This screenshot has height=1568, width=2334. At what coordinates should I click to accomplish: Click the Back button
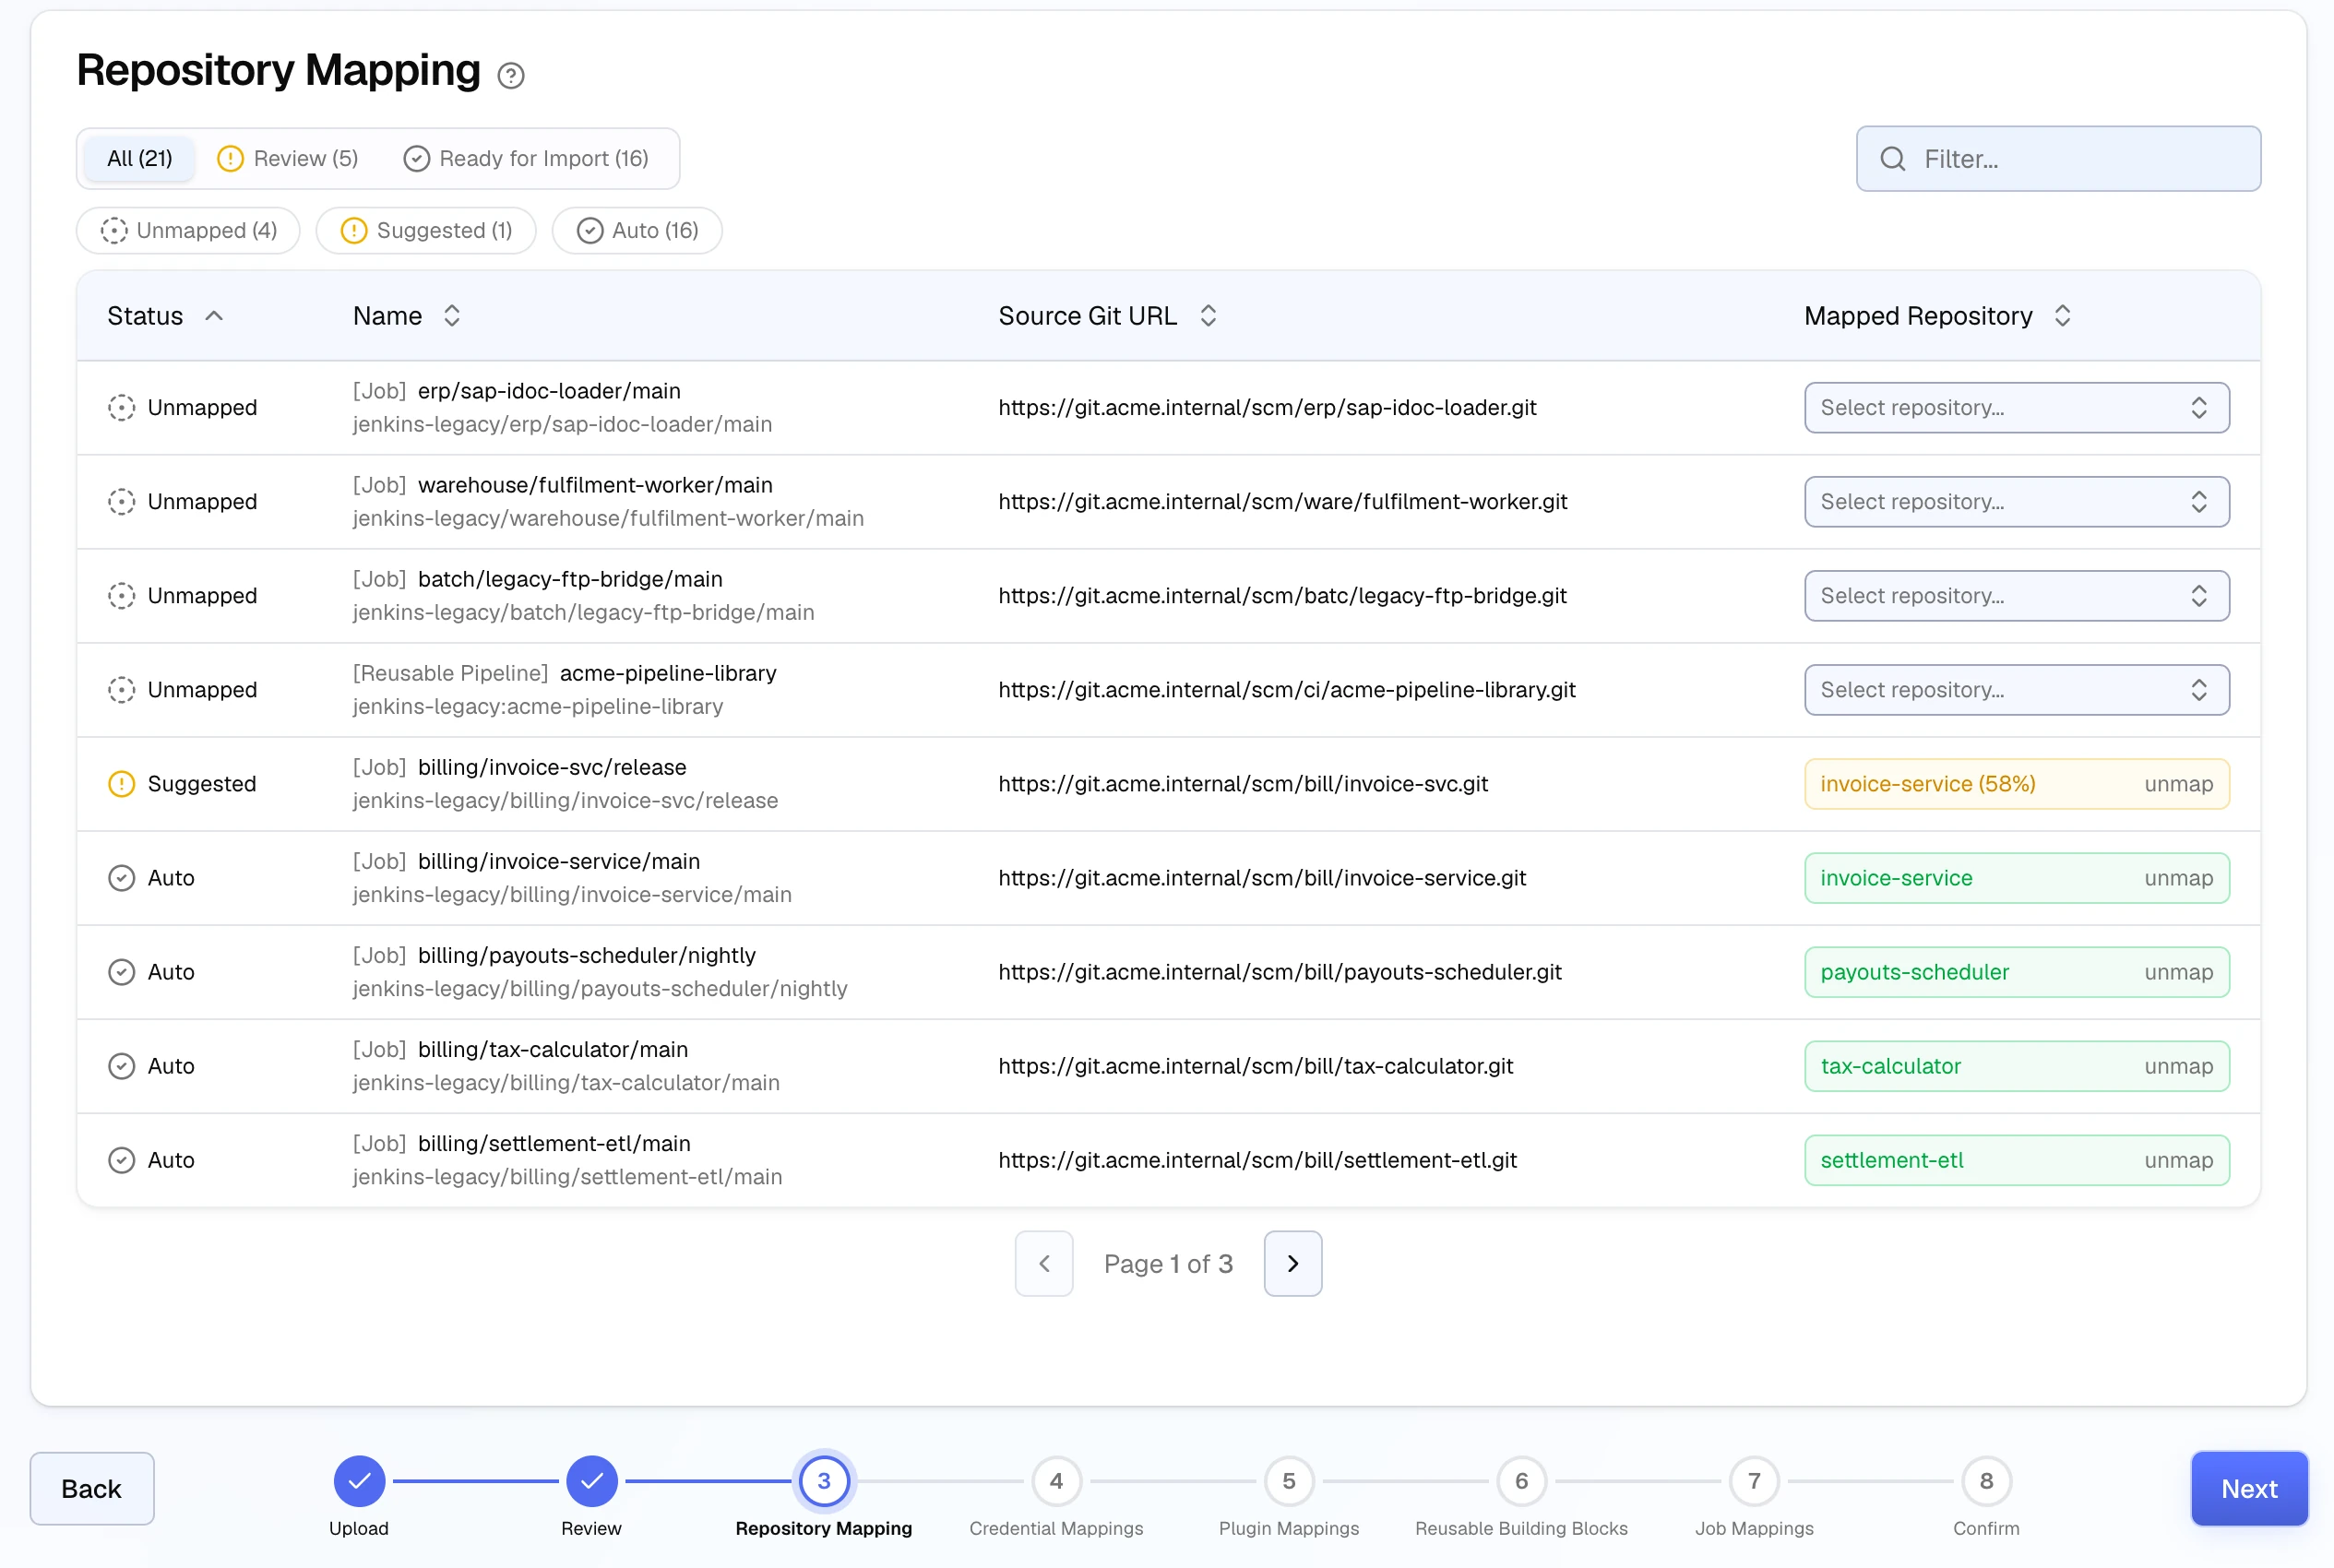point(92,1489)
